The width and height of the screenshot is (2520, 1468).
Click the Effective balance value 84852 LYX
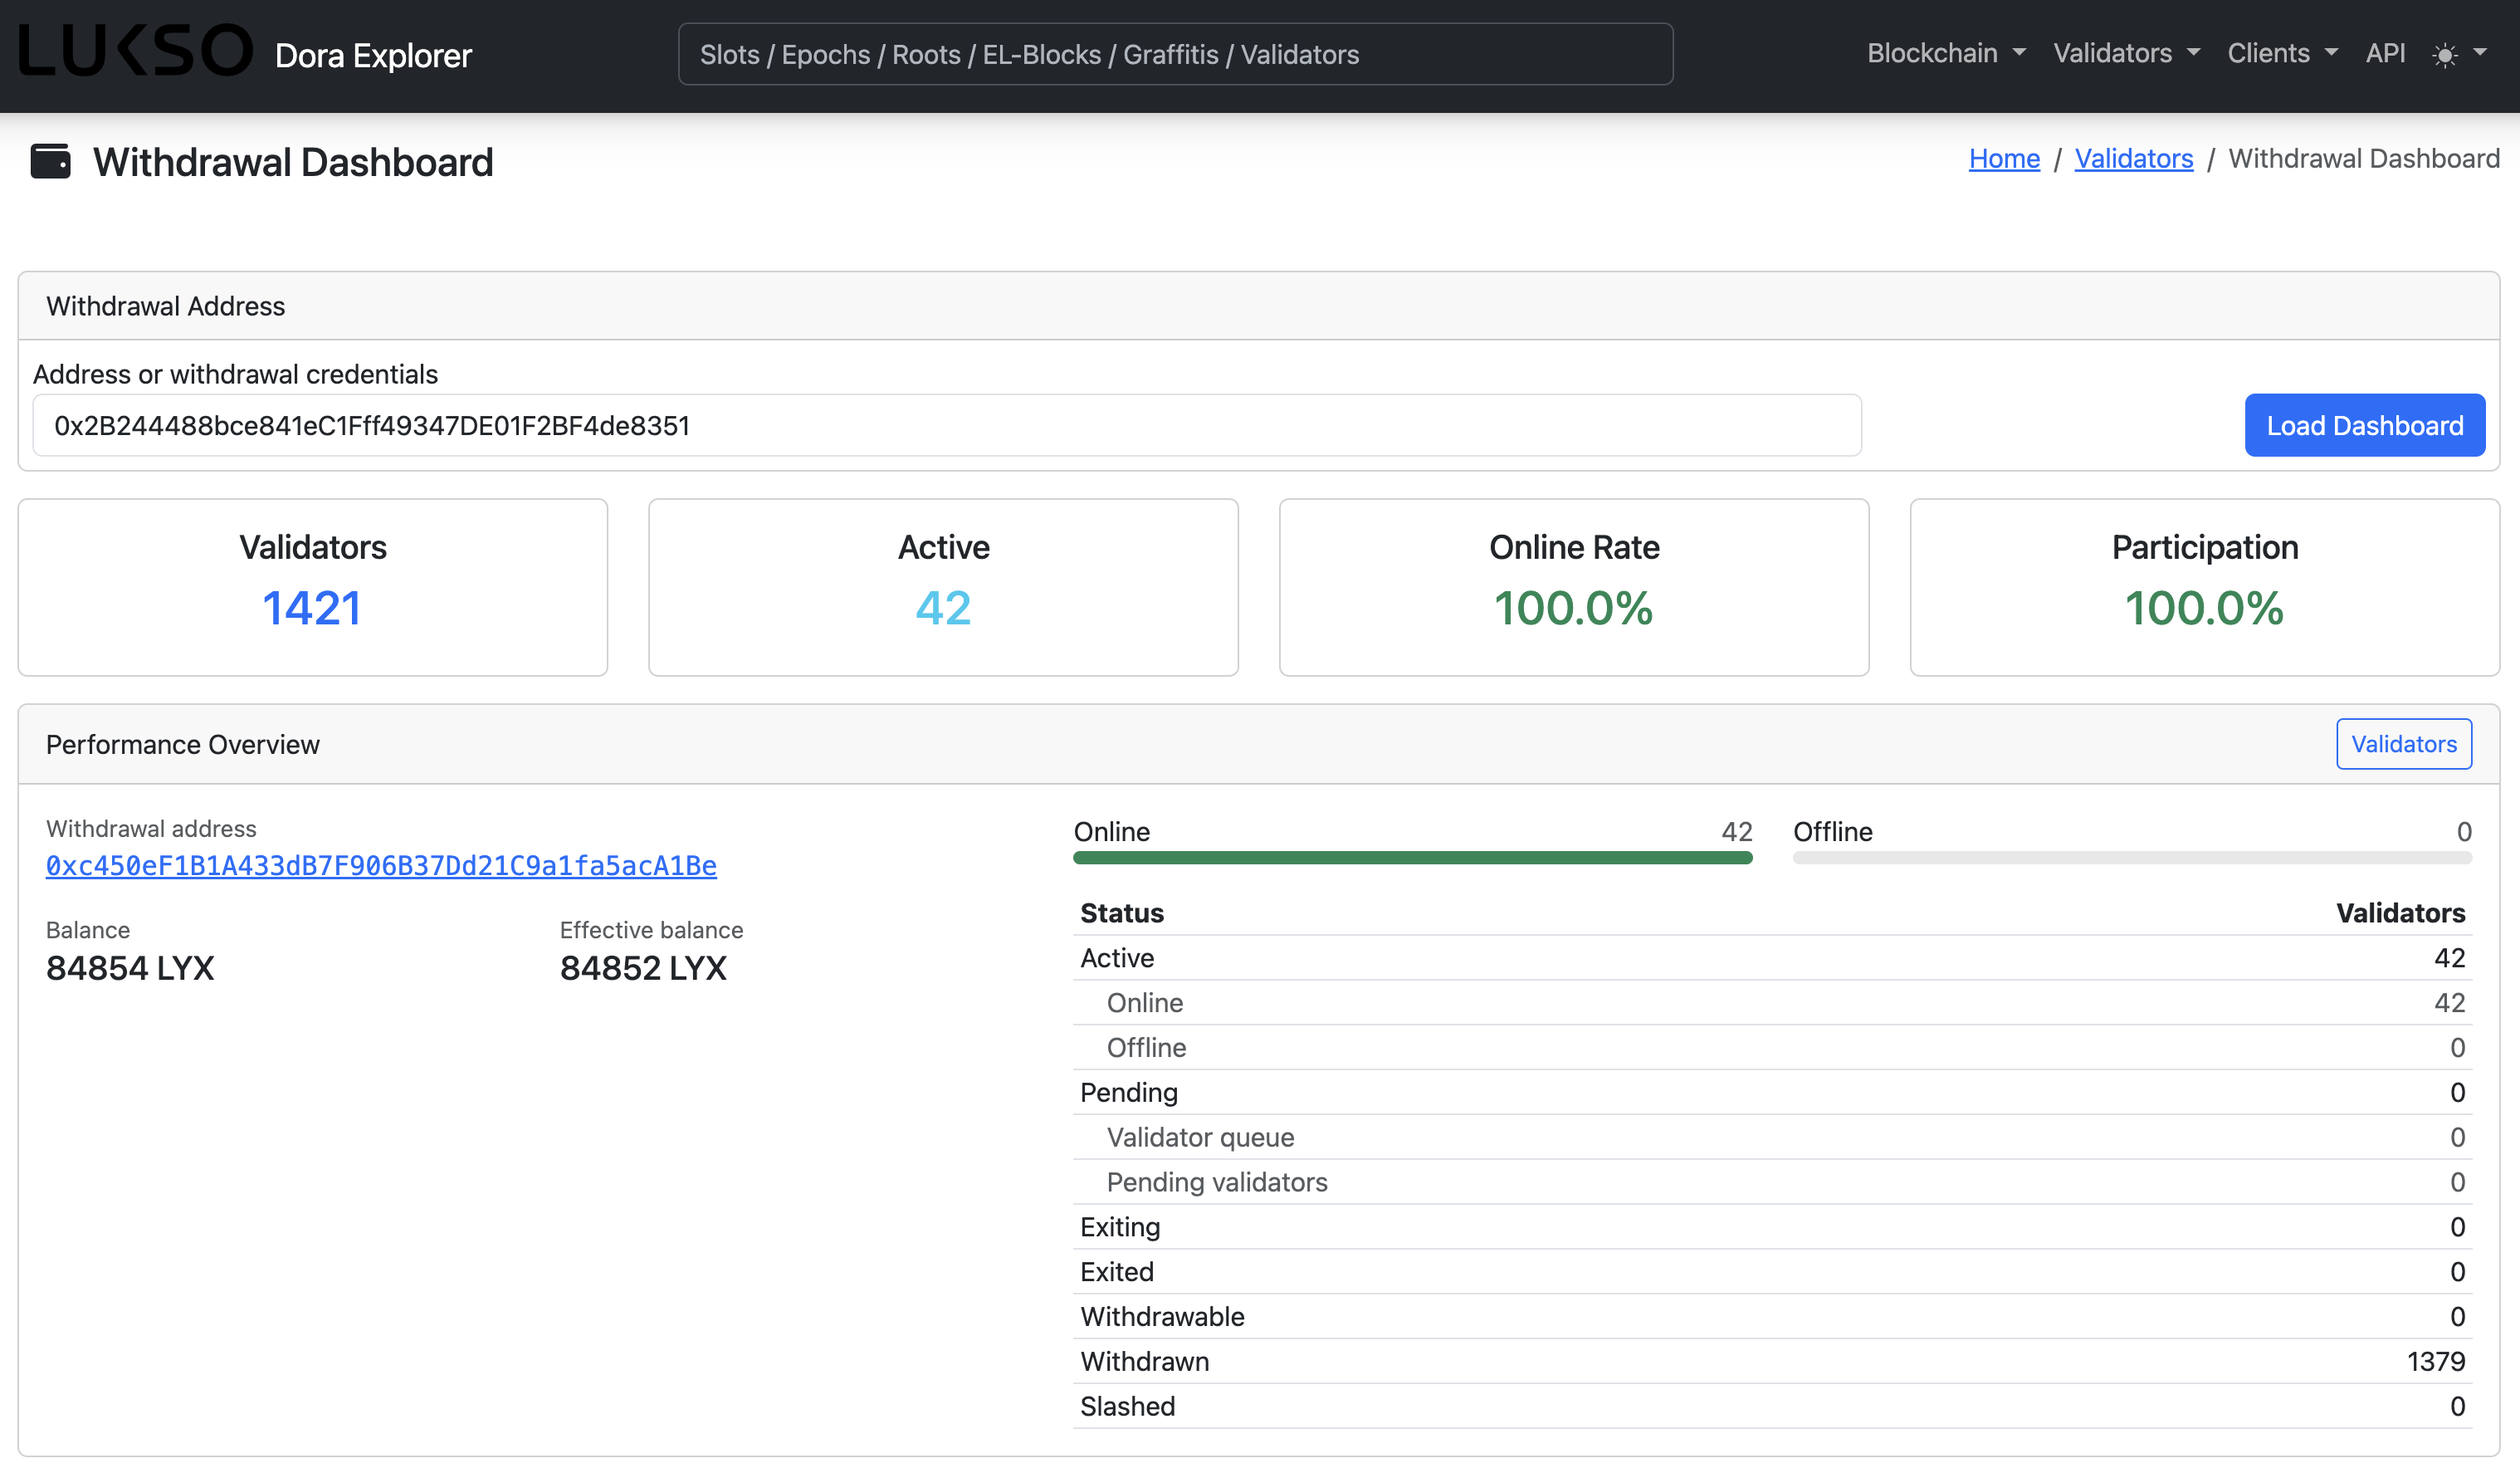tap(643, 968)
